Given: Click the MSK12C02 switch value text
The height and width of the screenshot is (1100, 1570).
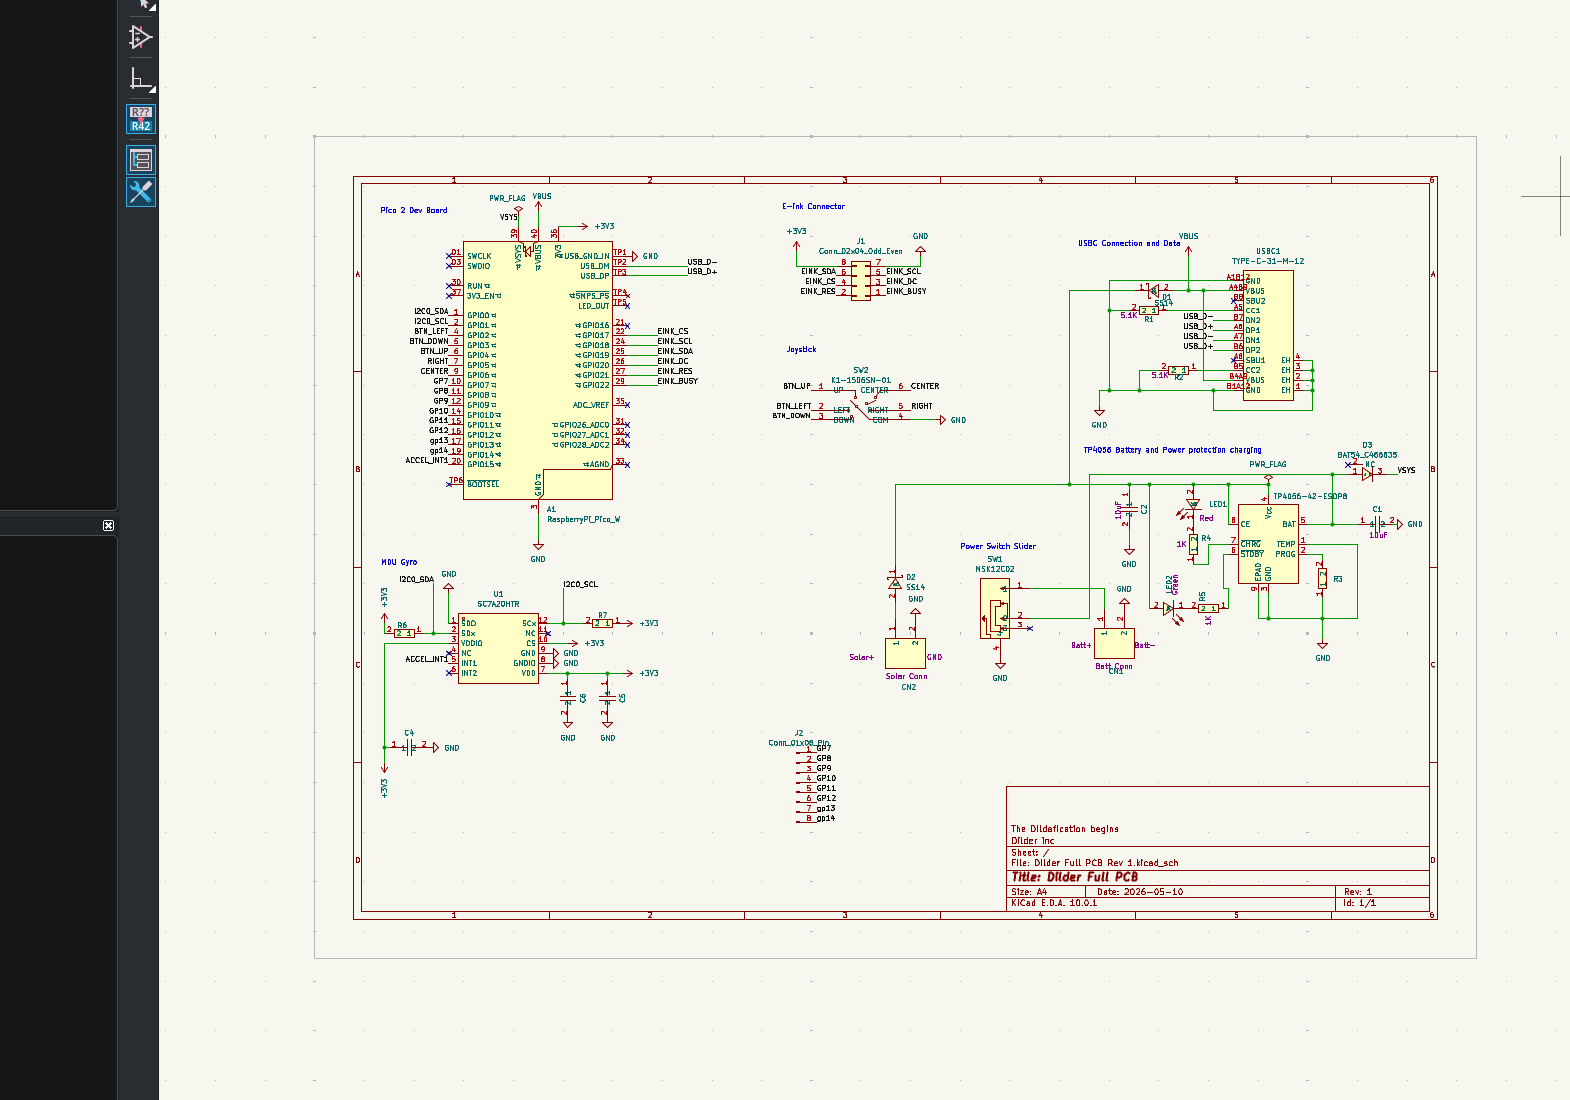Looking at the screenshot, I should 995,569.
